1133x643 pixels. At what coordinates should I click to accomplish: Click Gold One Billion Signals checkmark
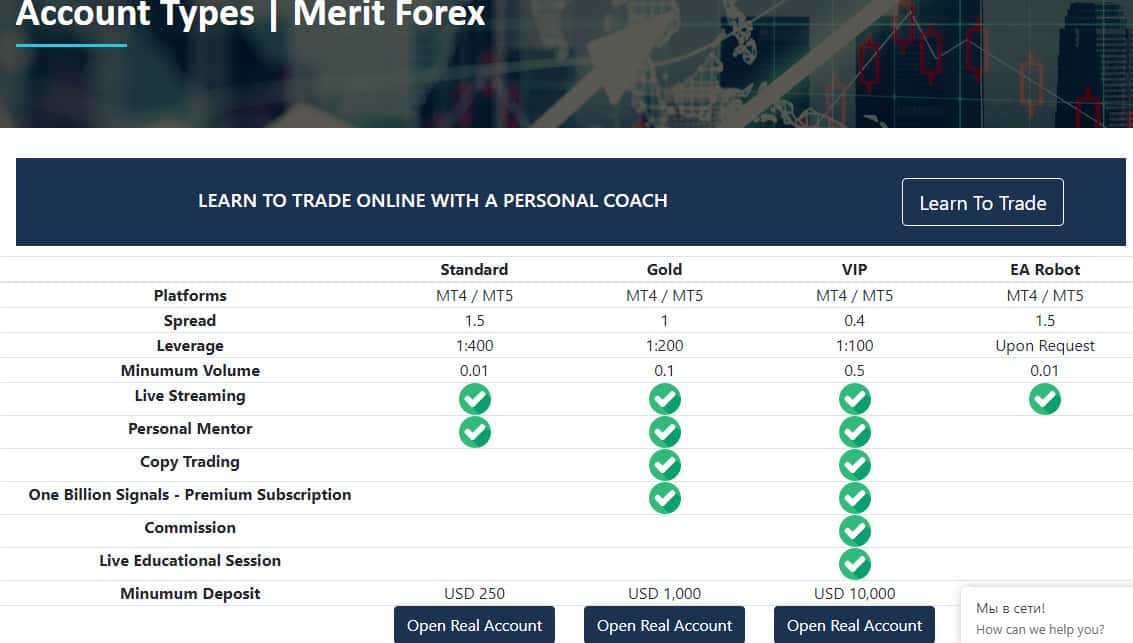tap(665, 498)
